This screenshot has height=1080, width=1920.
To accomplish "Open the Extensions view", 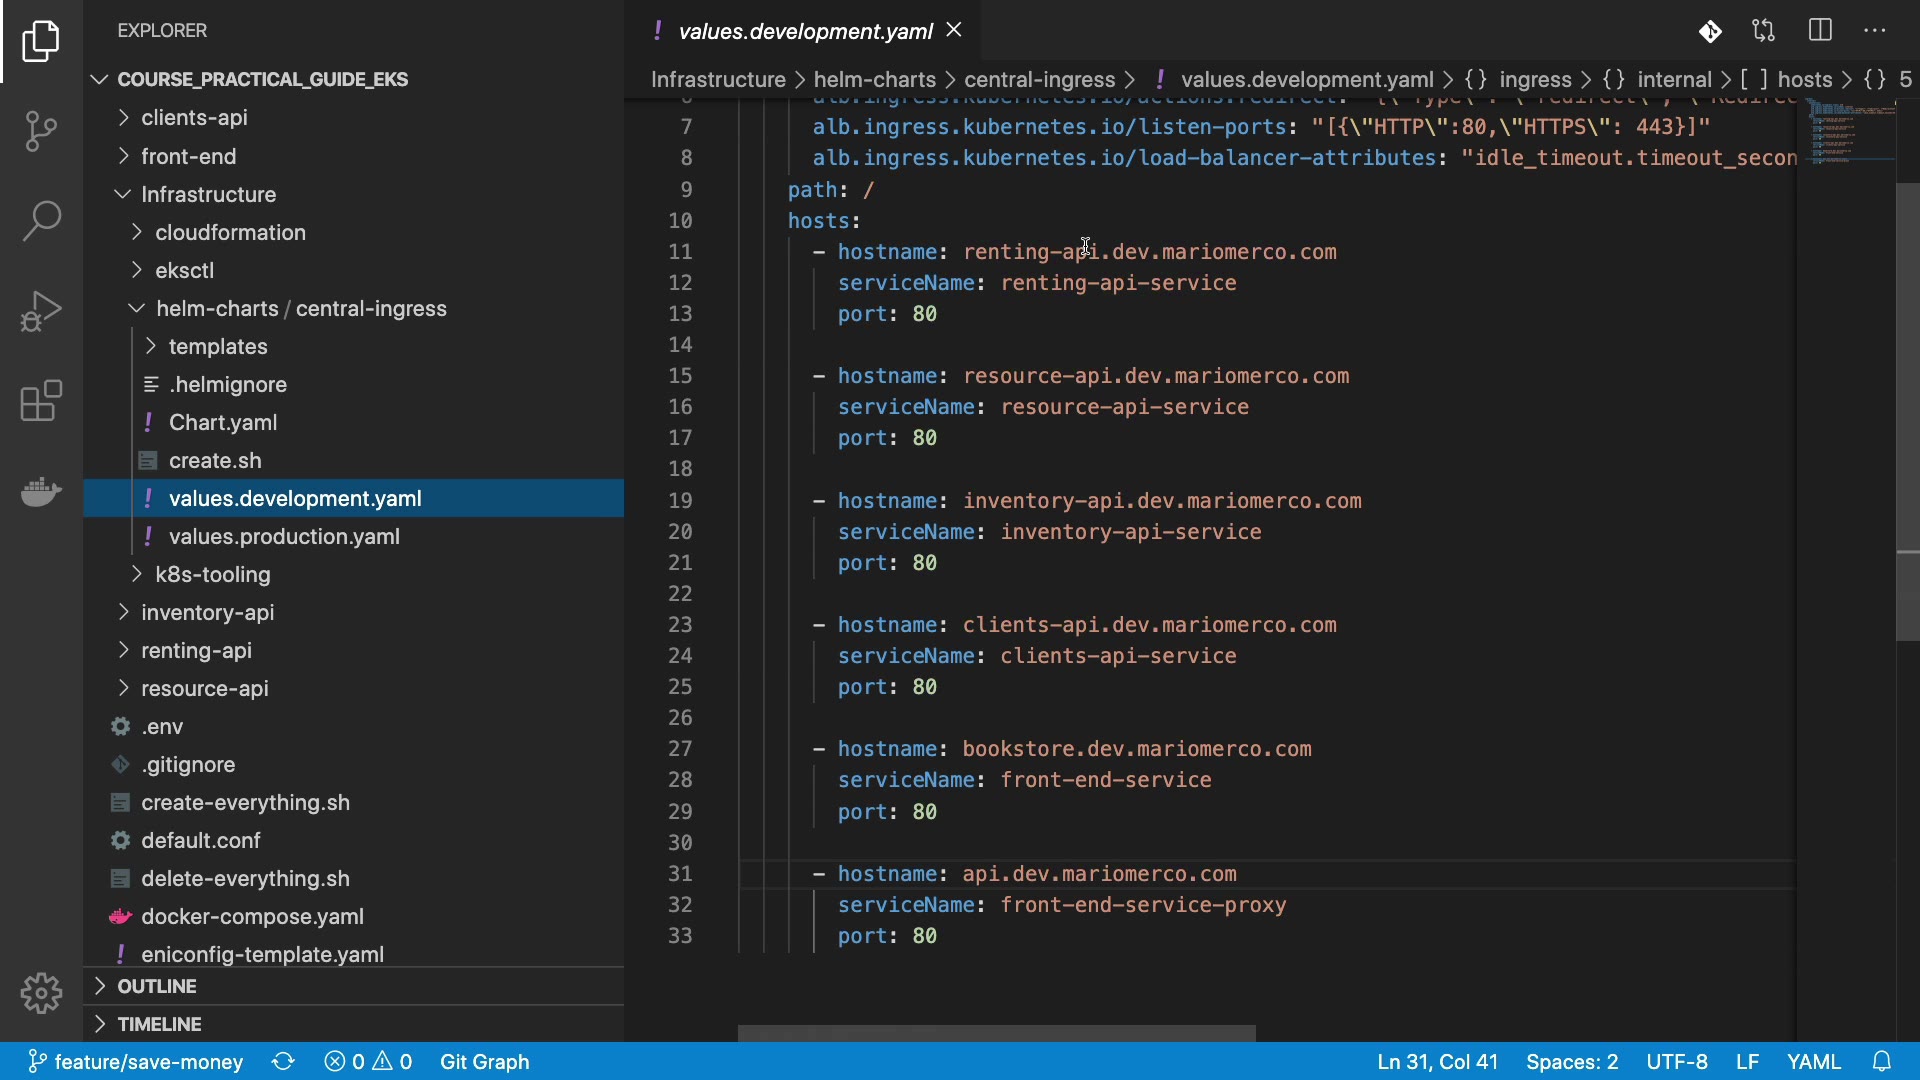I will tap(41, 401).
